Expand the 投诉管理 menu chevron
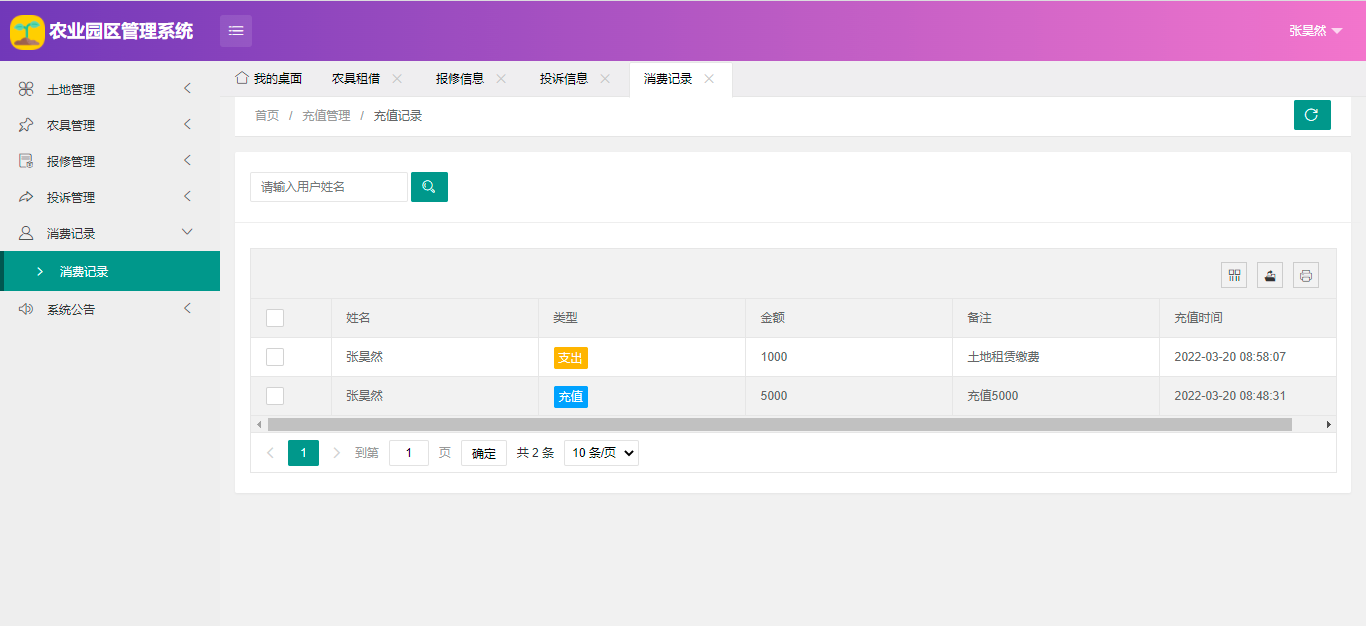Viewport: 1366px width, 626px height. 187,196
